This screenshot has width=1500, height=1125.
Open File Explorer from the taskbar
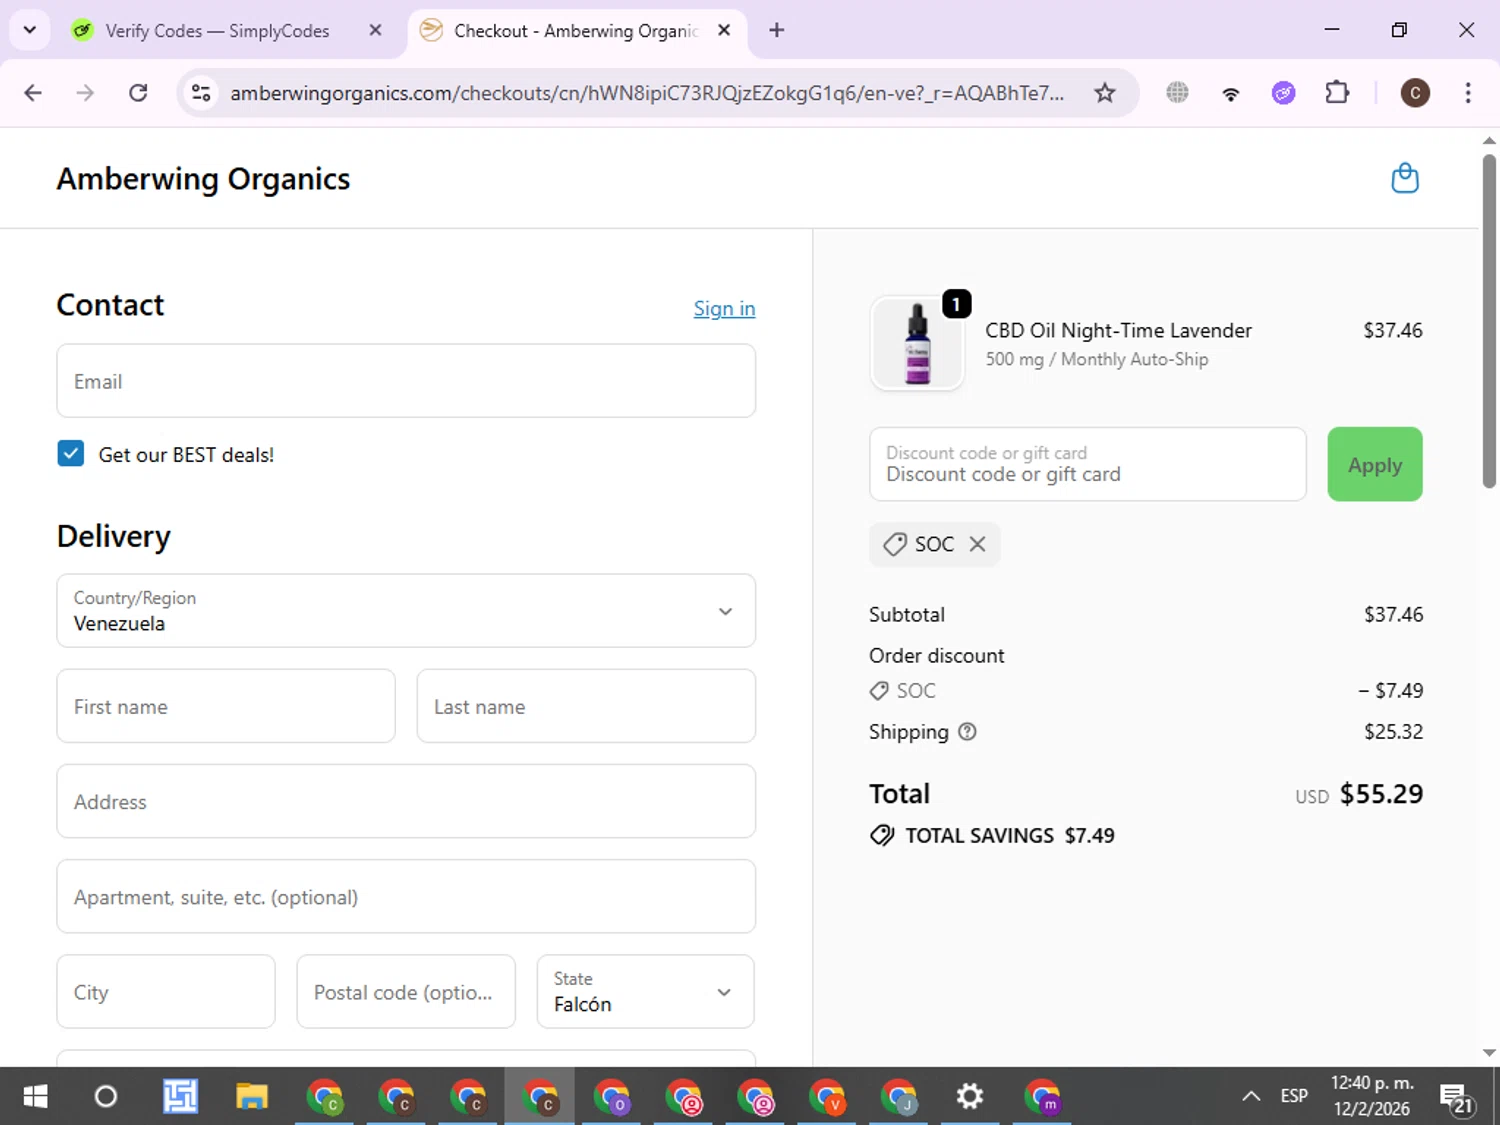click(x=252, y=1097)
